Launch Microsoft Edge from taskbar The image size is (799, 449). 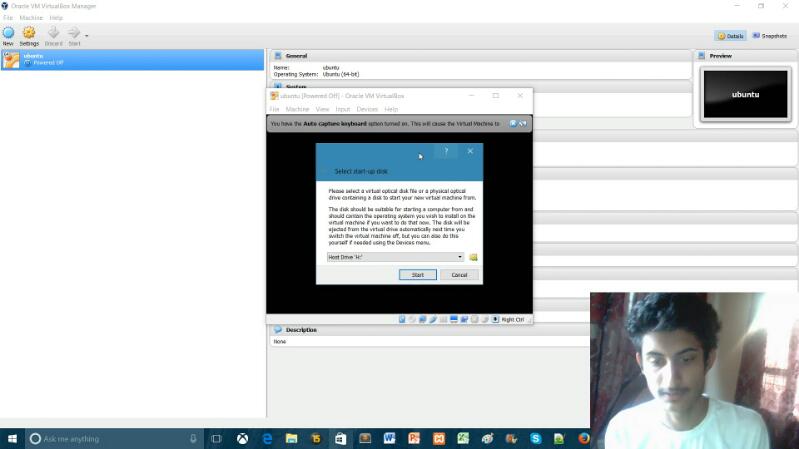[267, 439]
